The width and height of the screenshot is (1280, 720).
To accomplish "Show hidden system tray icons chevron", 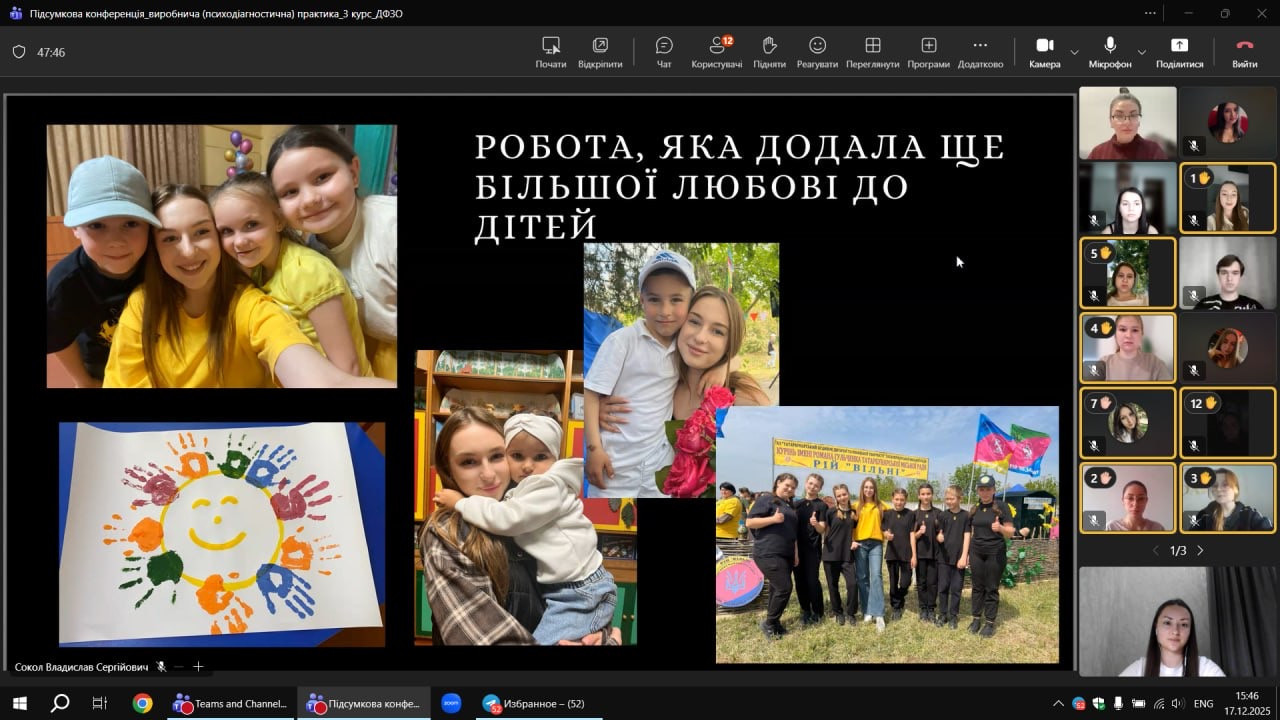I will click(x=1058, y=704).
